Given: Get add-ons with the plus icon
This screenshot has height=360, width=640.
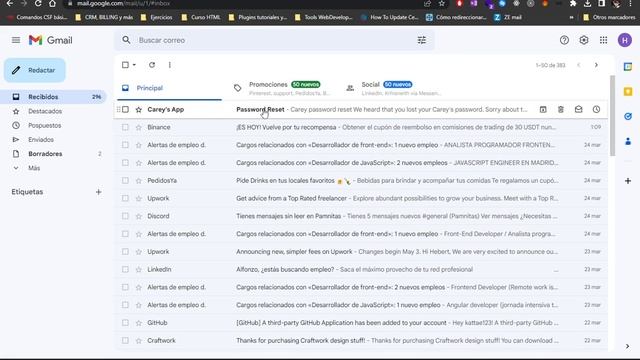Looking at the screenshot, I should click(628, 181).
